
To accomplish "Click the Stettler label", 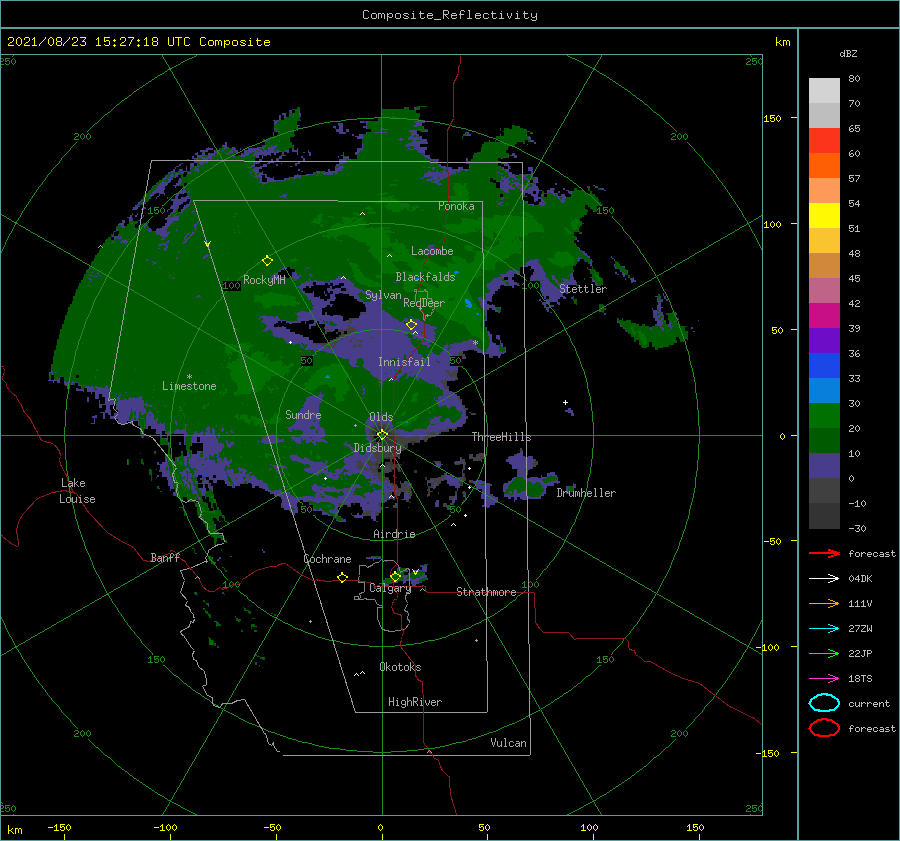I will (583, 289).
